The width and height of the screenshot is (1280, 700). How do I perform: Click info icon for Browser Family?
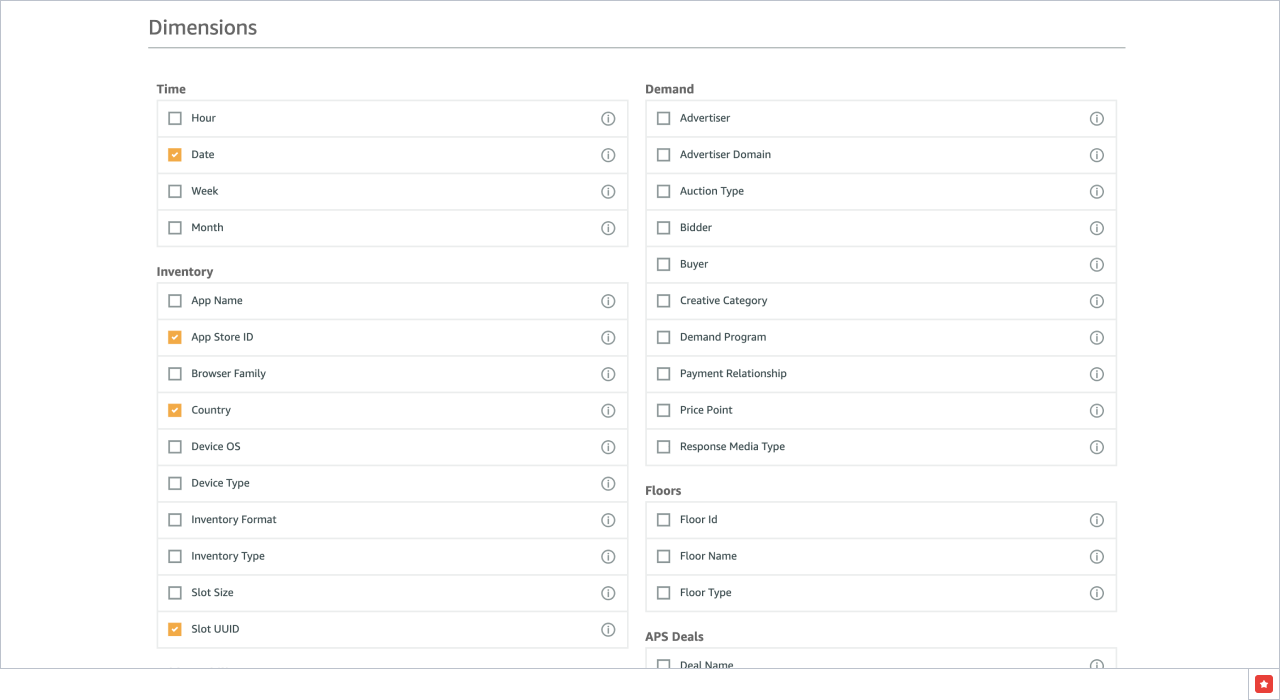pyautogui.click(x=608, y=374)
